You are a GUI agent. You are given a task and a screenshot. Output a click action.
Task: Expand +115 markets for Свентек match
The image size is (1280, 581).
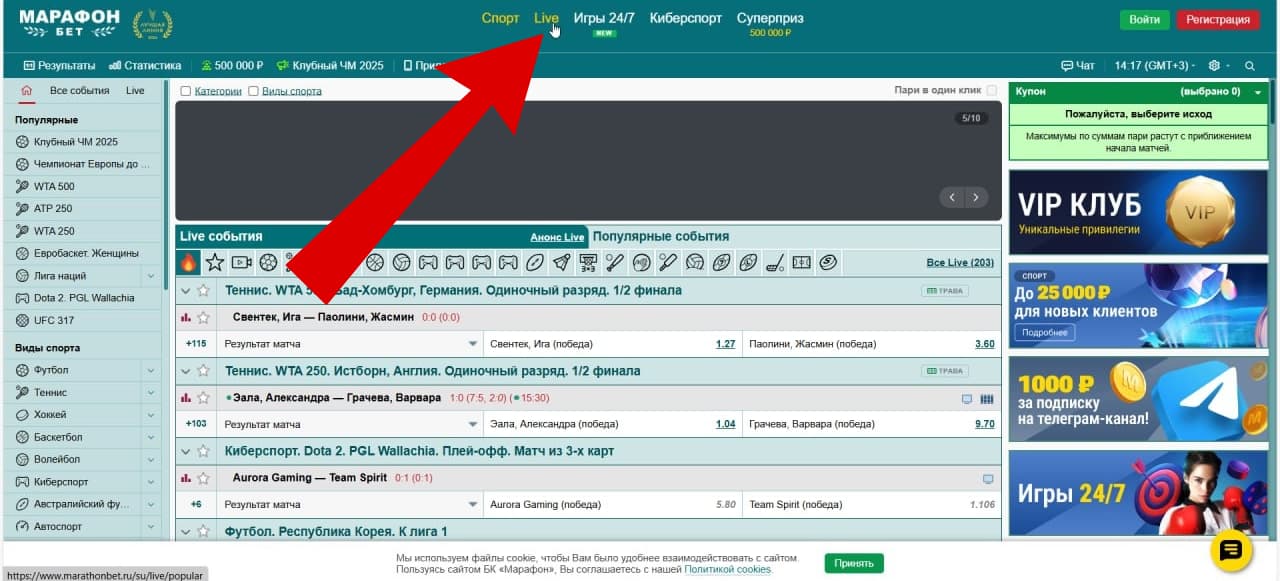click(x=196, y=344)
